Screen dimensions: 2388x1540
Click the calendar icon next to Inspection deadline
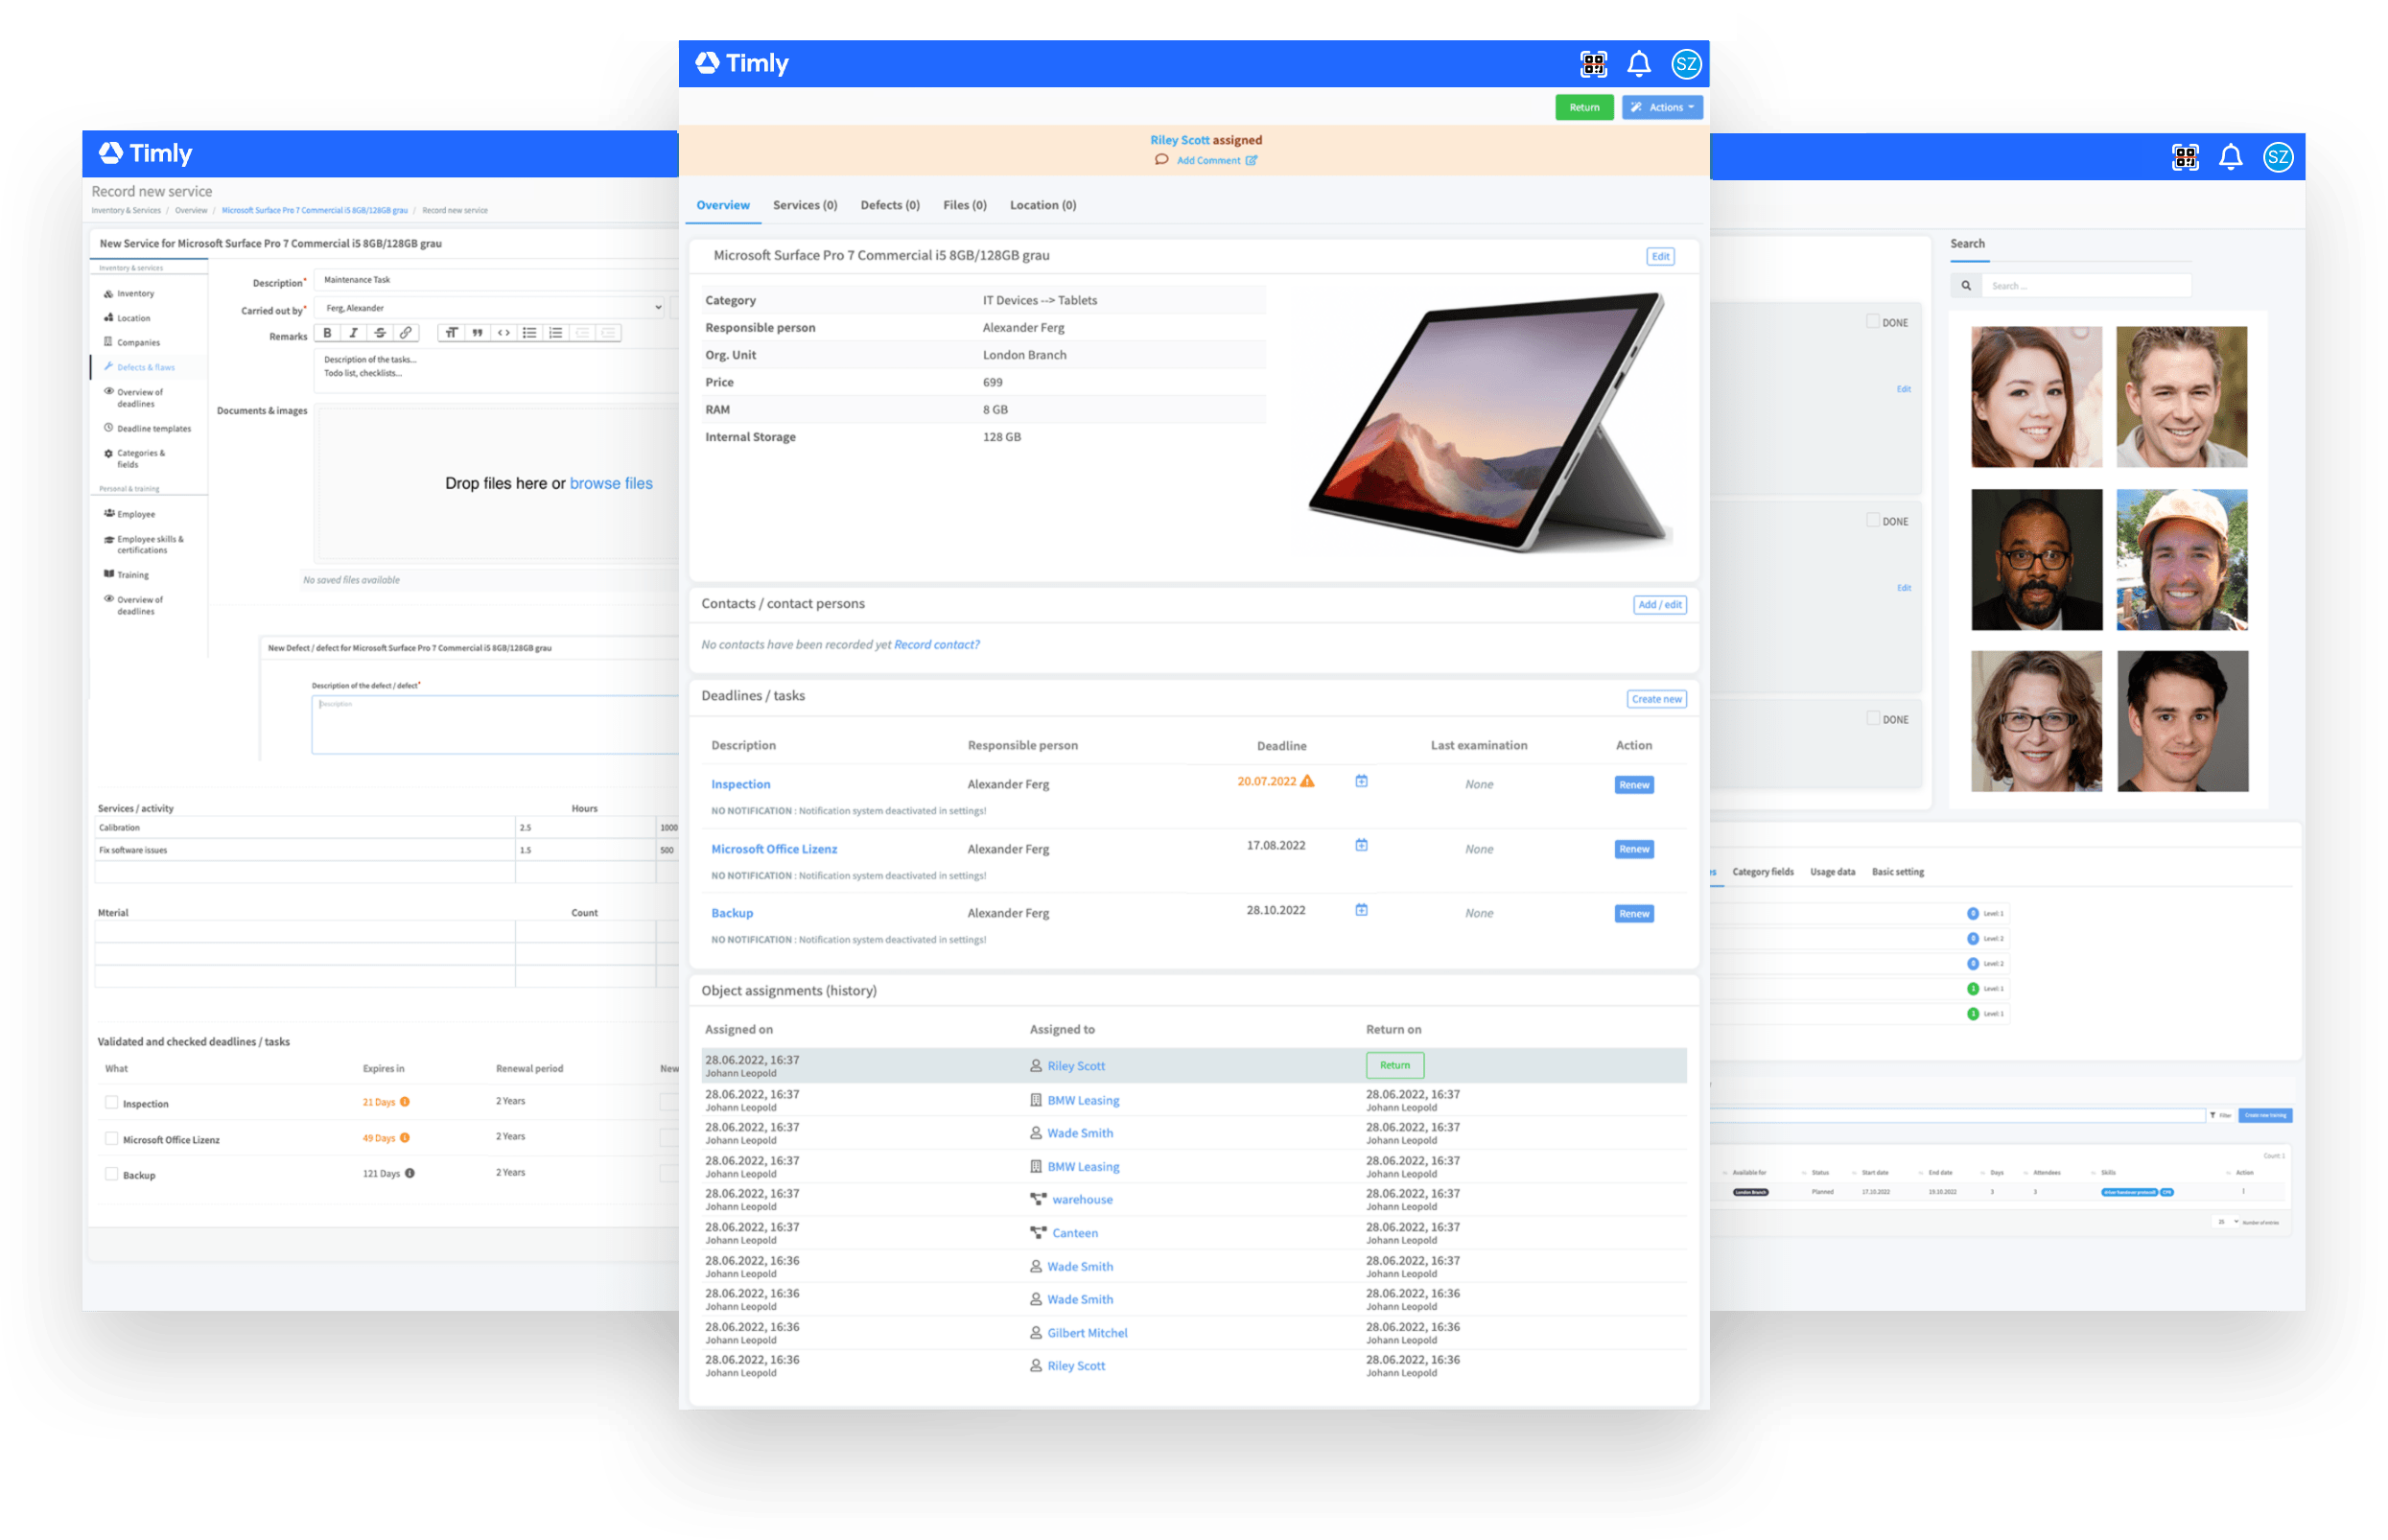pos(1361,783)
